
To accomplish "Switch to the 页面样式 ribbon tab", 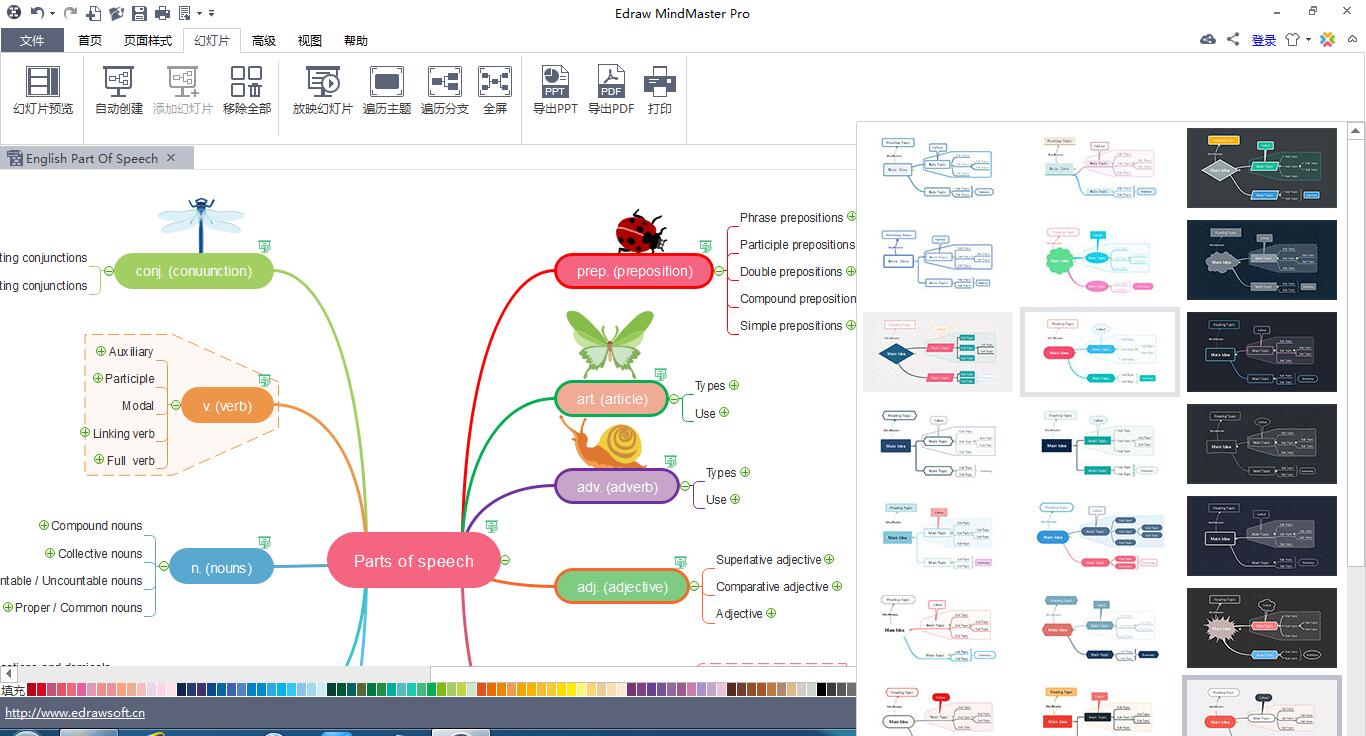I will [x=148, y=40].
